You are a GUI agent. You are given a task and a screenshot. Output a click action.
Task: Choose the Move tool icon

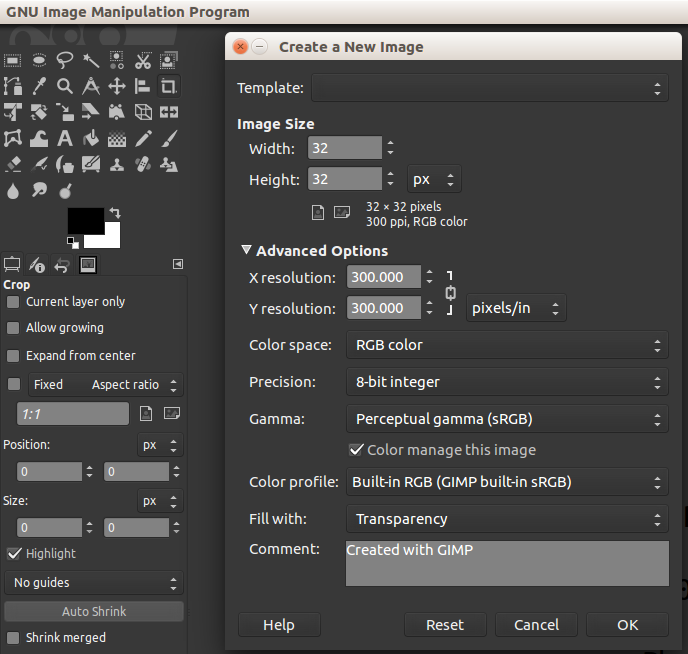(x=117, y=86)
